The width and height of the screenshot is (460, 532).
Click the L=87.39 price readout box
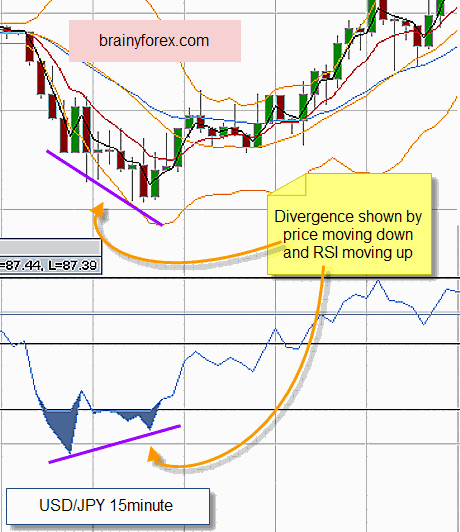(x=50, y=265)
